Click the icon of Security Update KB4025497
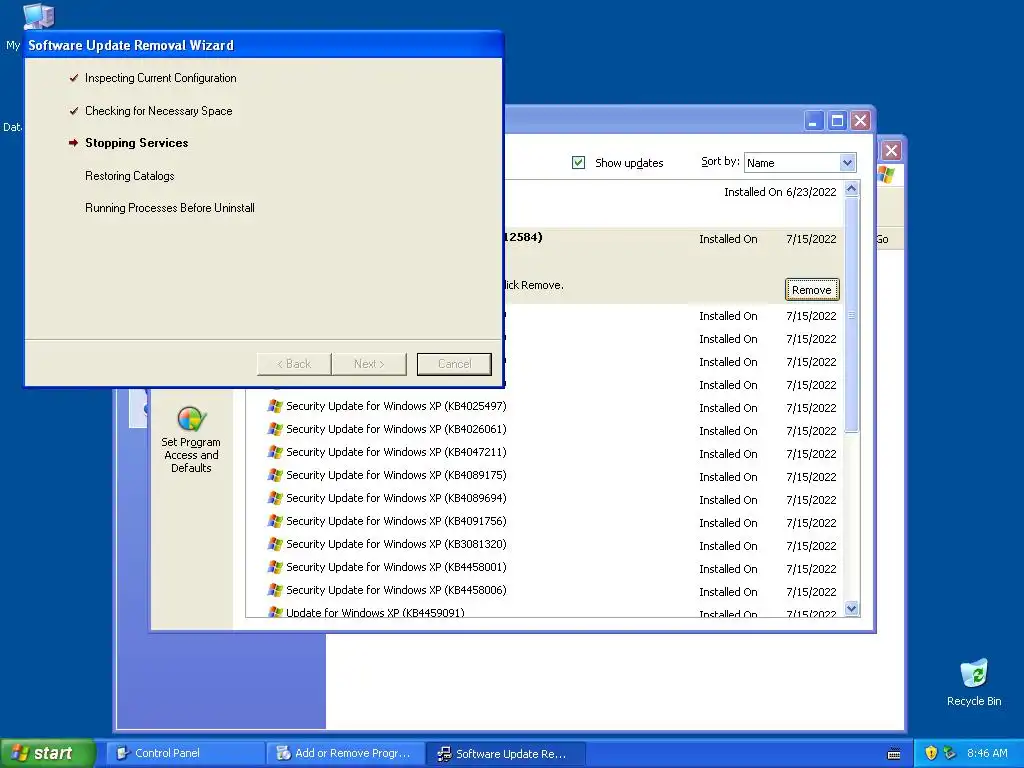Viewport: 1024px width, 768px height. (275, 406)
